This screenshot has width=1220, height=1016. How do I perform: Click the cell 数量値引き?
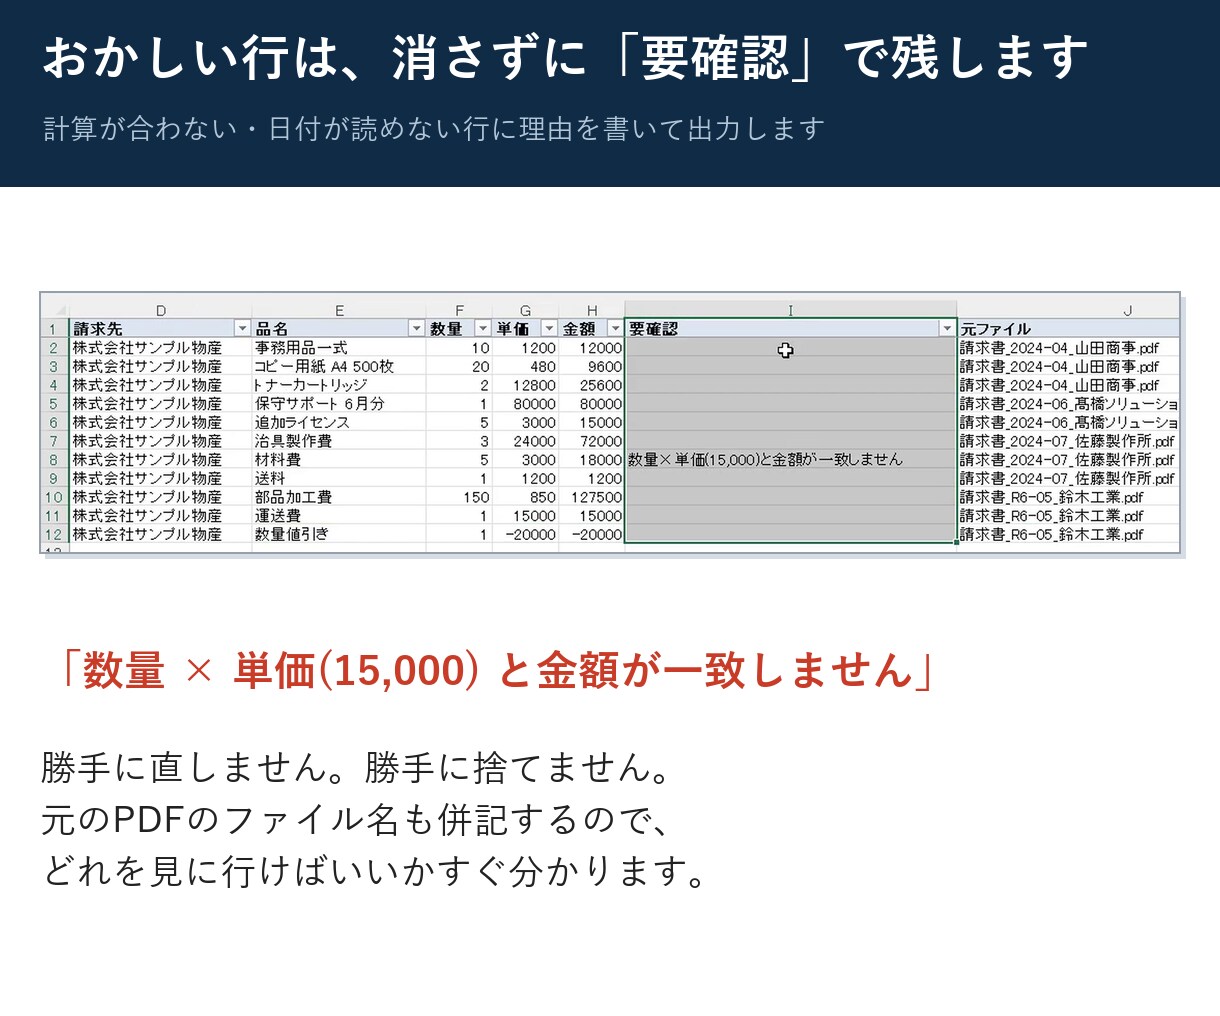point(339,535)
